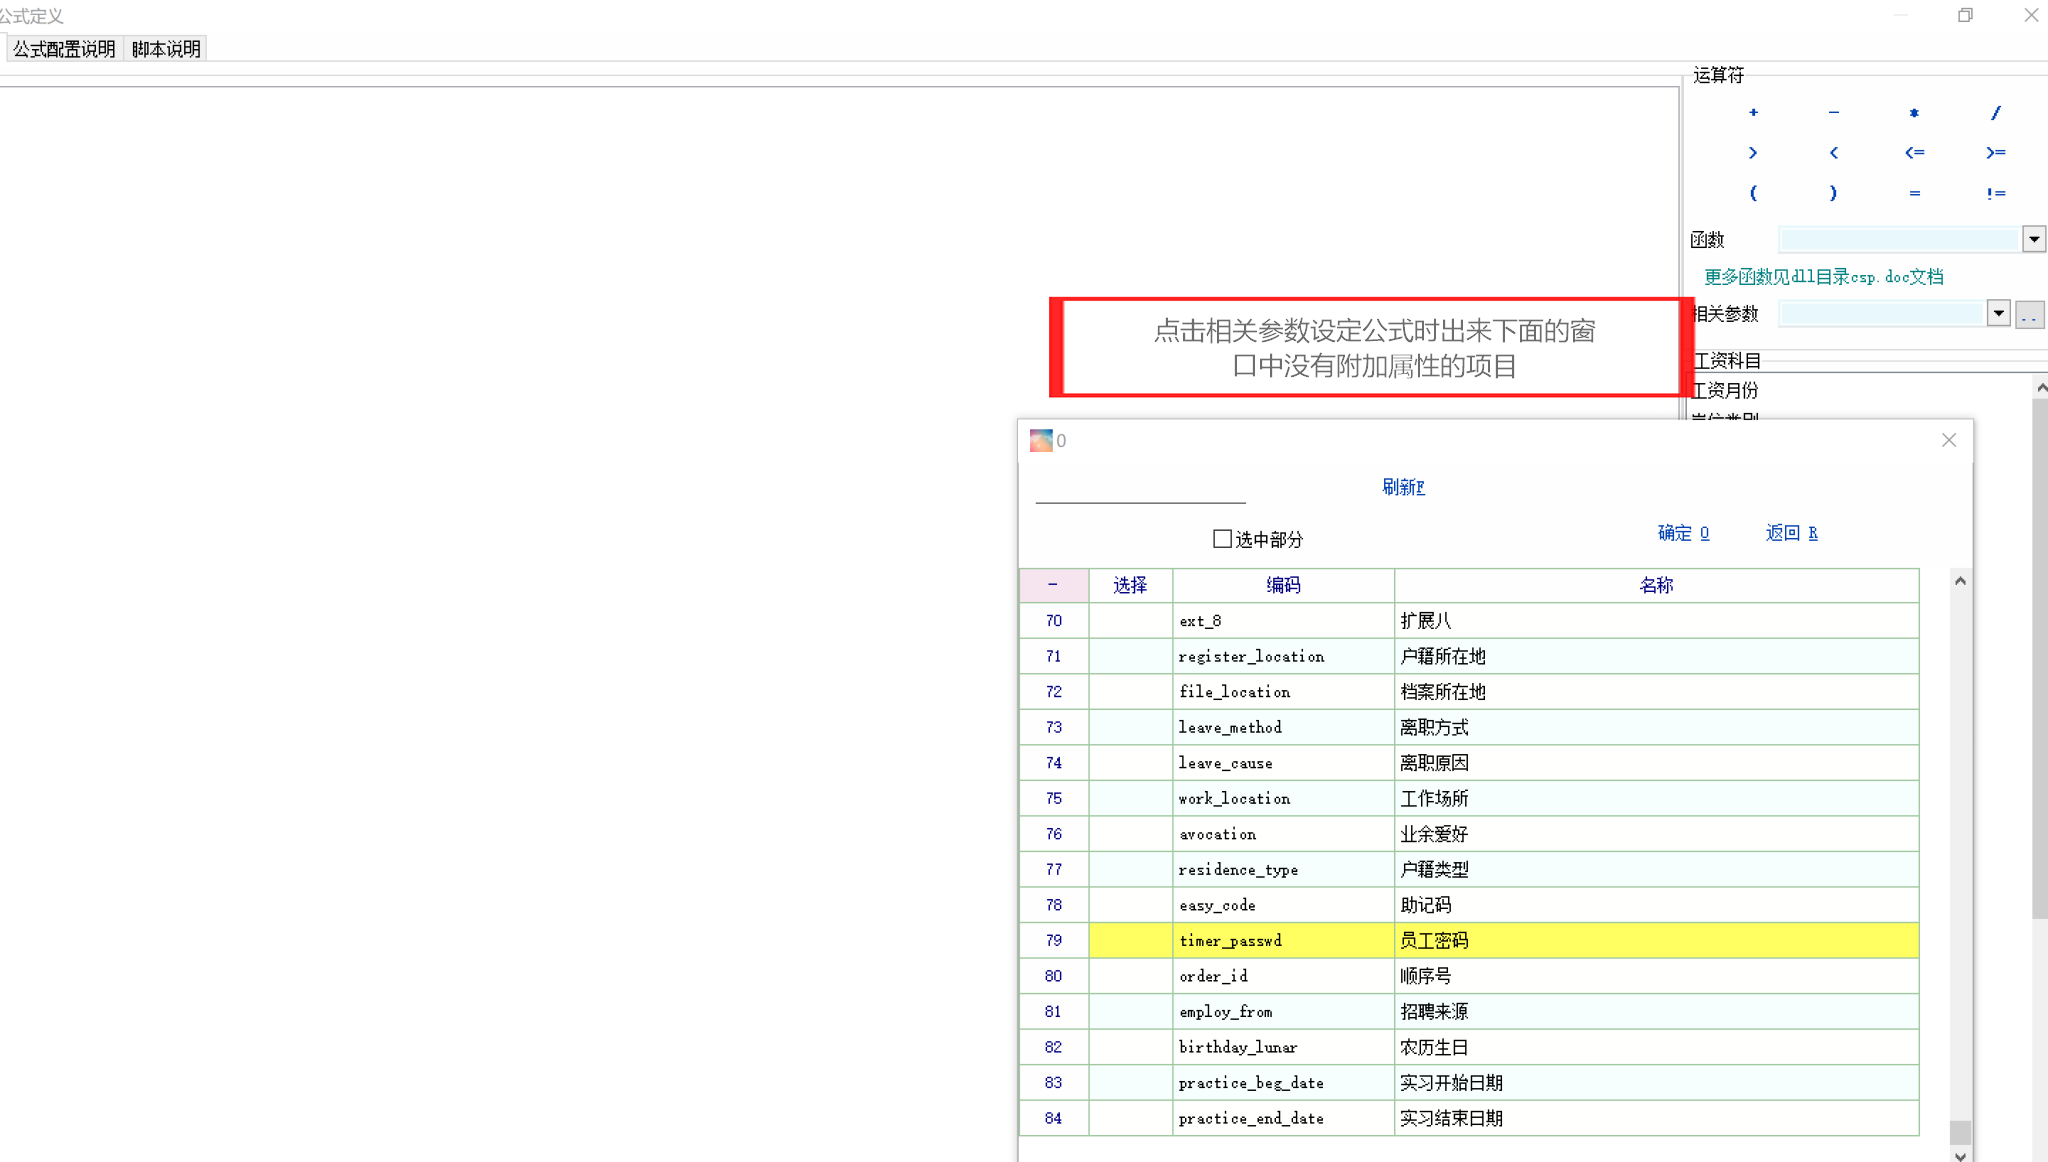
Task: Open the 函数 dropdown list
Action: 2033,239
